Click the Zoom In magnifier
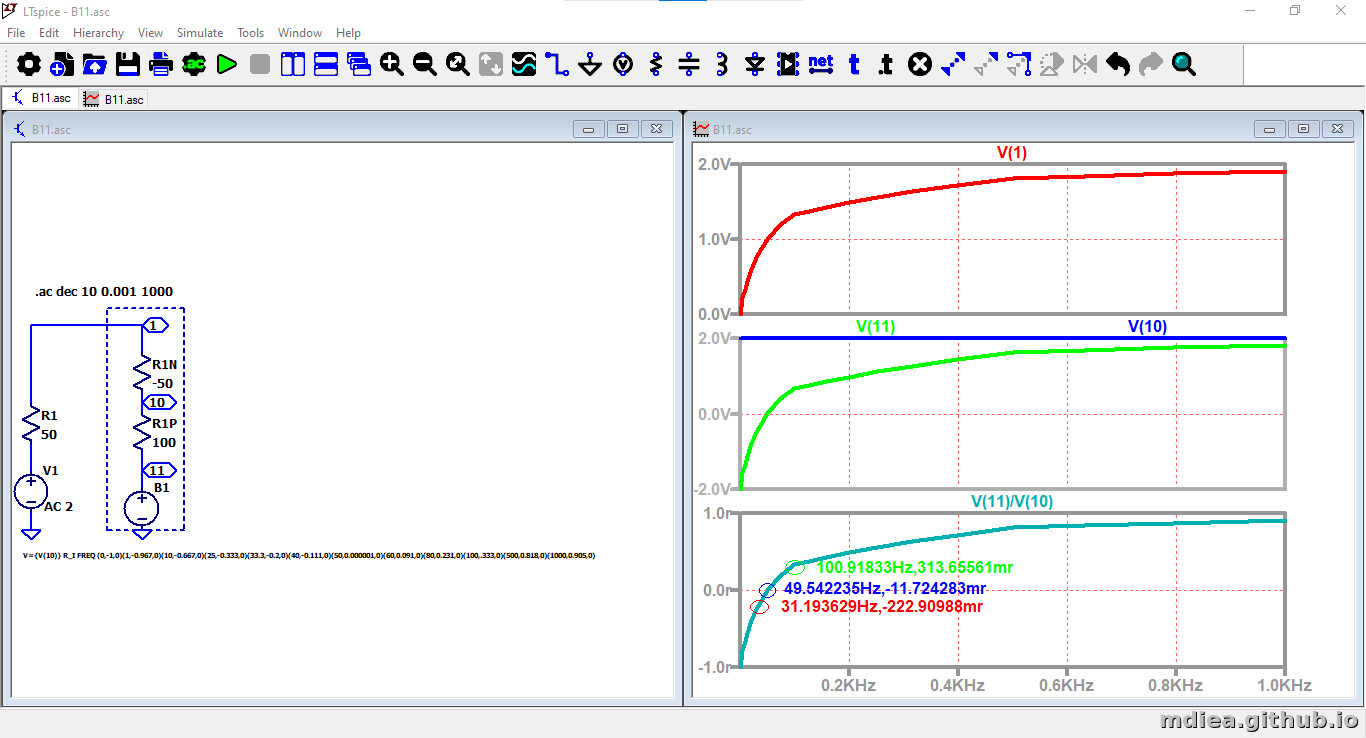 (x=392, y=65)
